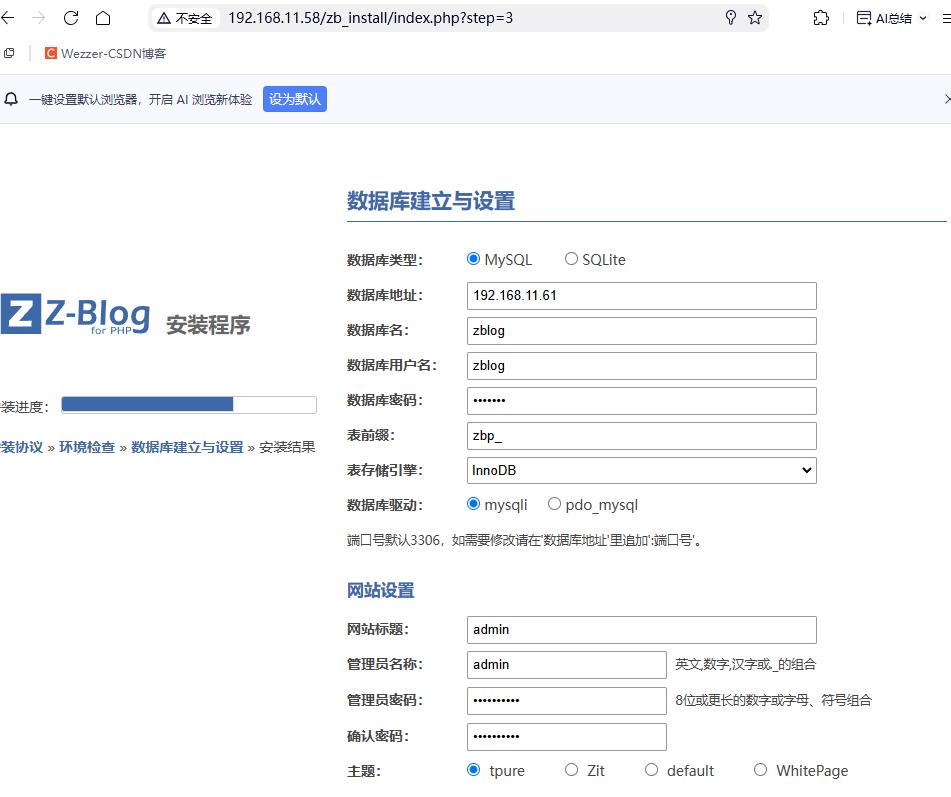Click the 环境检查 step link
The height and width of the screenshot is (797, 951).
pyautogui.click(x=87, y=448)
